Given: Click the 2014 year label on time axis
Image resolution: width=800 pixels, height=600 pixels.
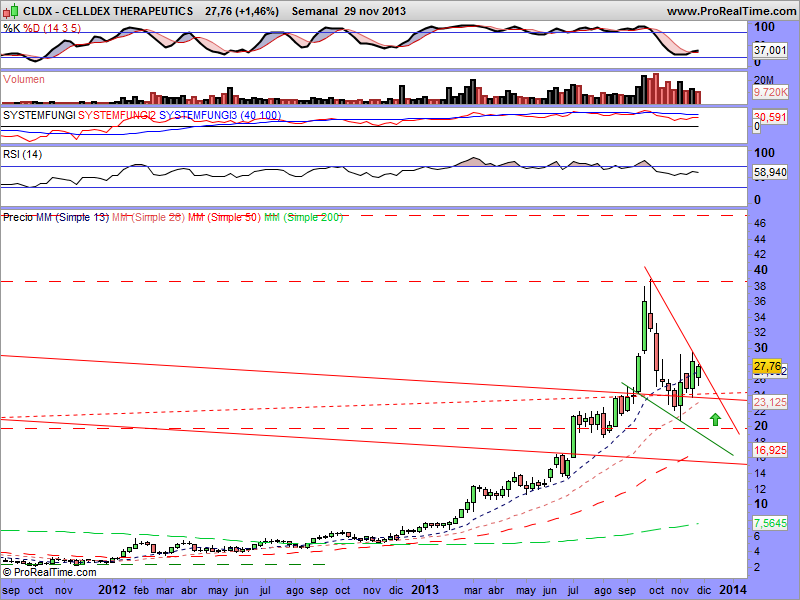Looking at the screenshot, I should point(733,590).
